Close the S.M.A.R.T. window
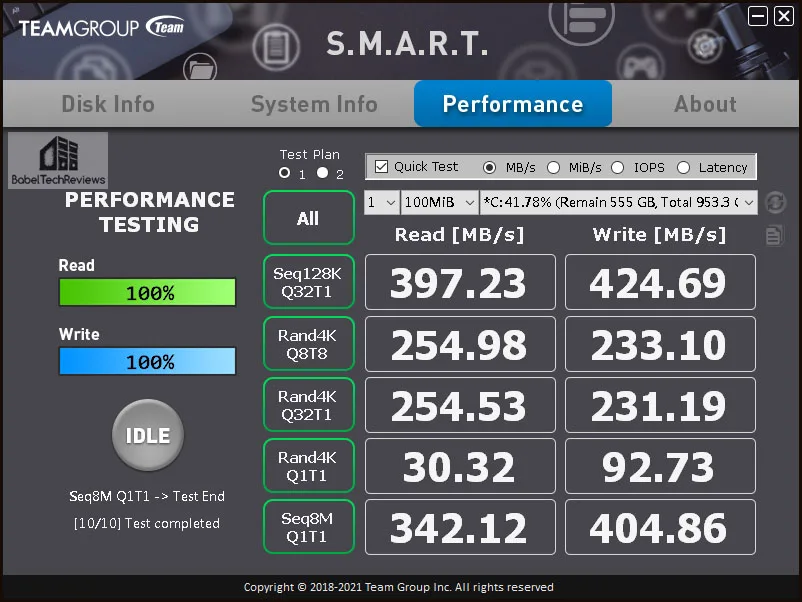Viewport: 802px width, 602px height. 784,16
